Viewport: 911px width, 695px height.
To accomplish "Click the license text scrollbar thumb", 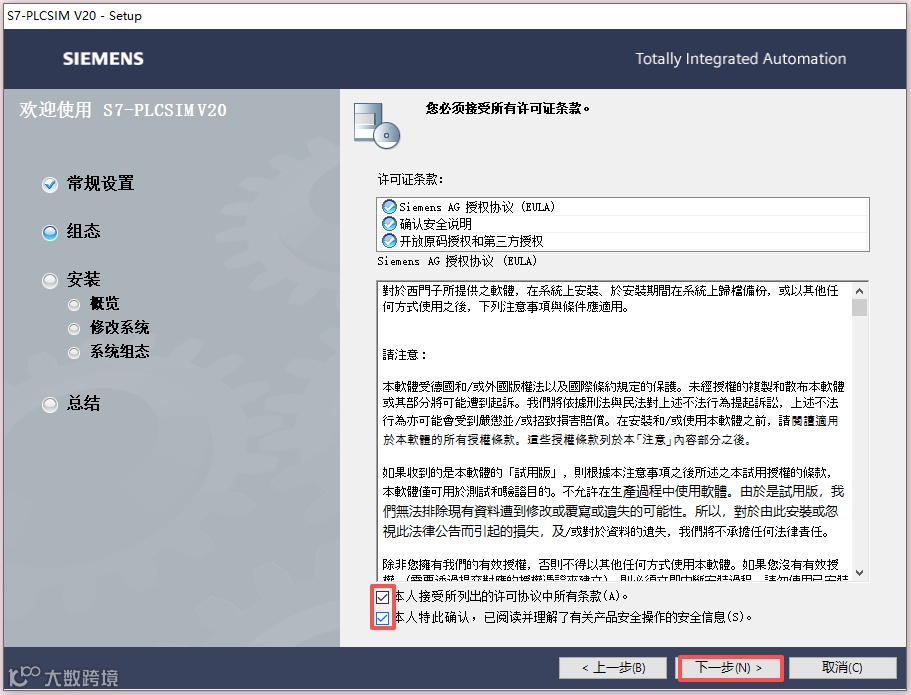I will coord(860,307).
